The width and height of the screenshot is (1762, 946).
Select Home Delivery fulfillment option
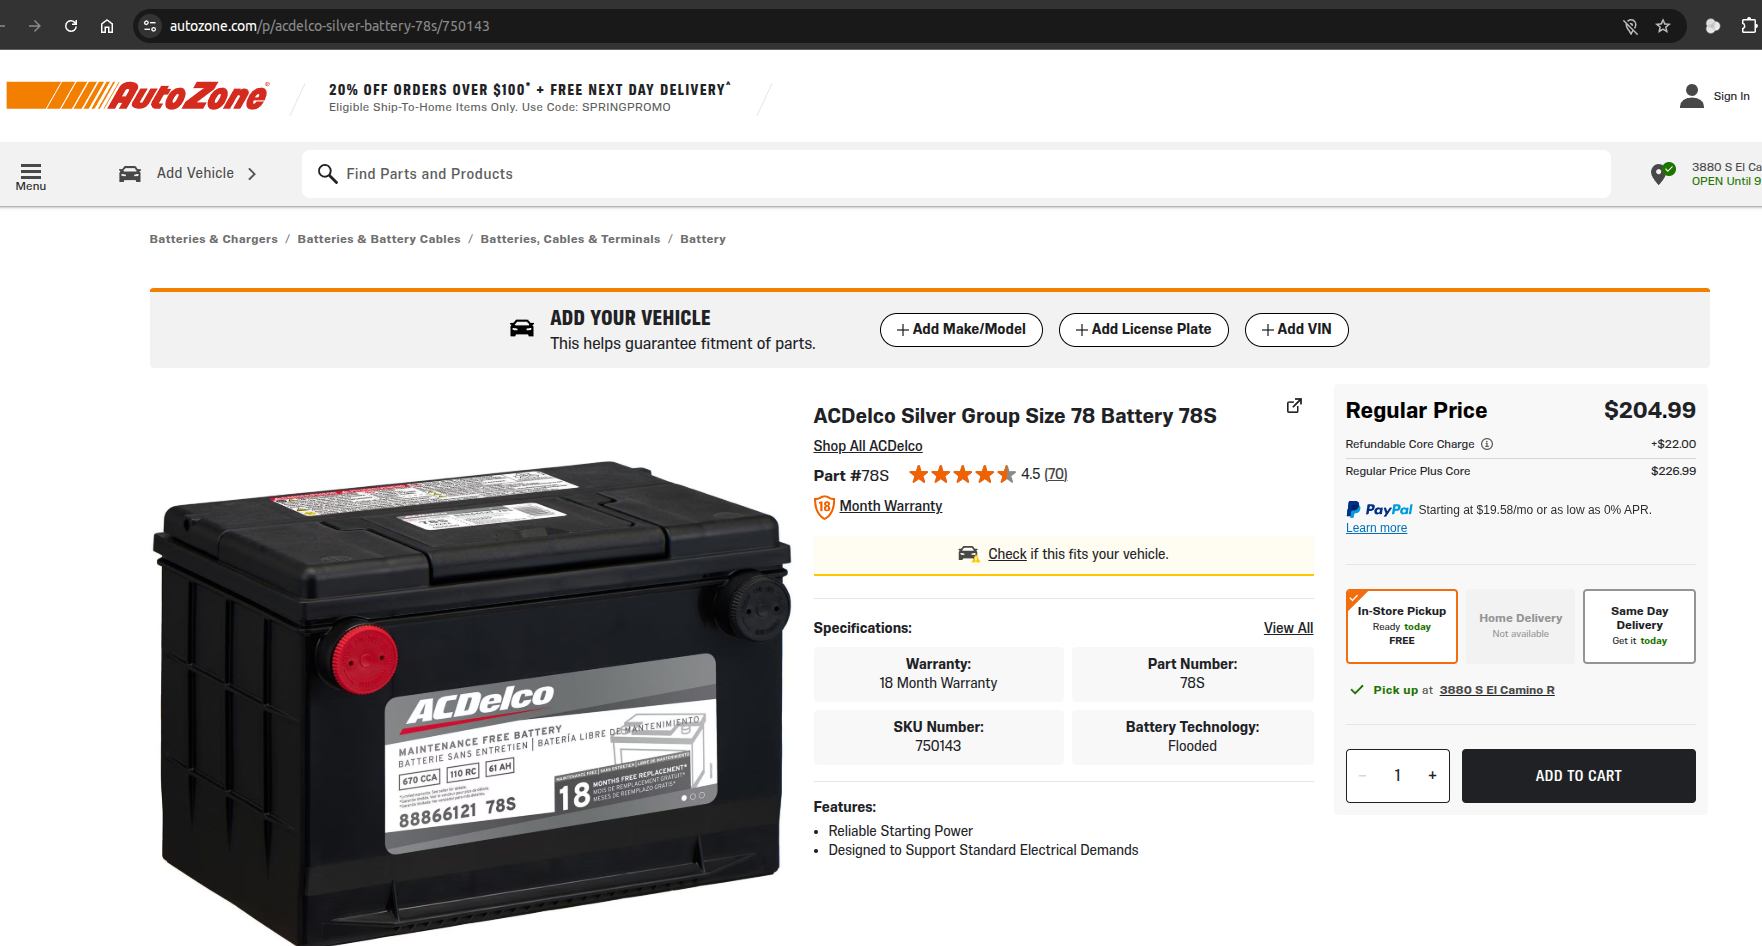click(x=1521, y=626)
